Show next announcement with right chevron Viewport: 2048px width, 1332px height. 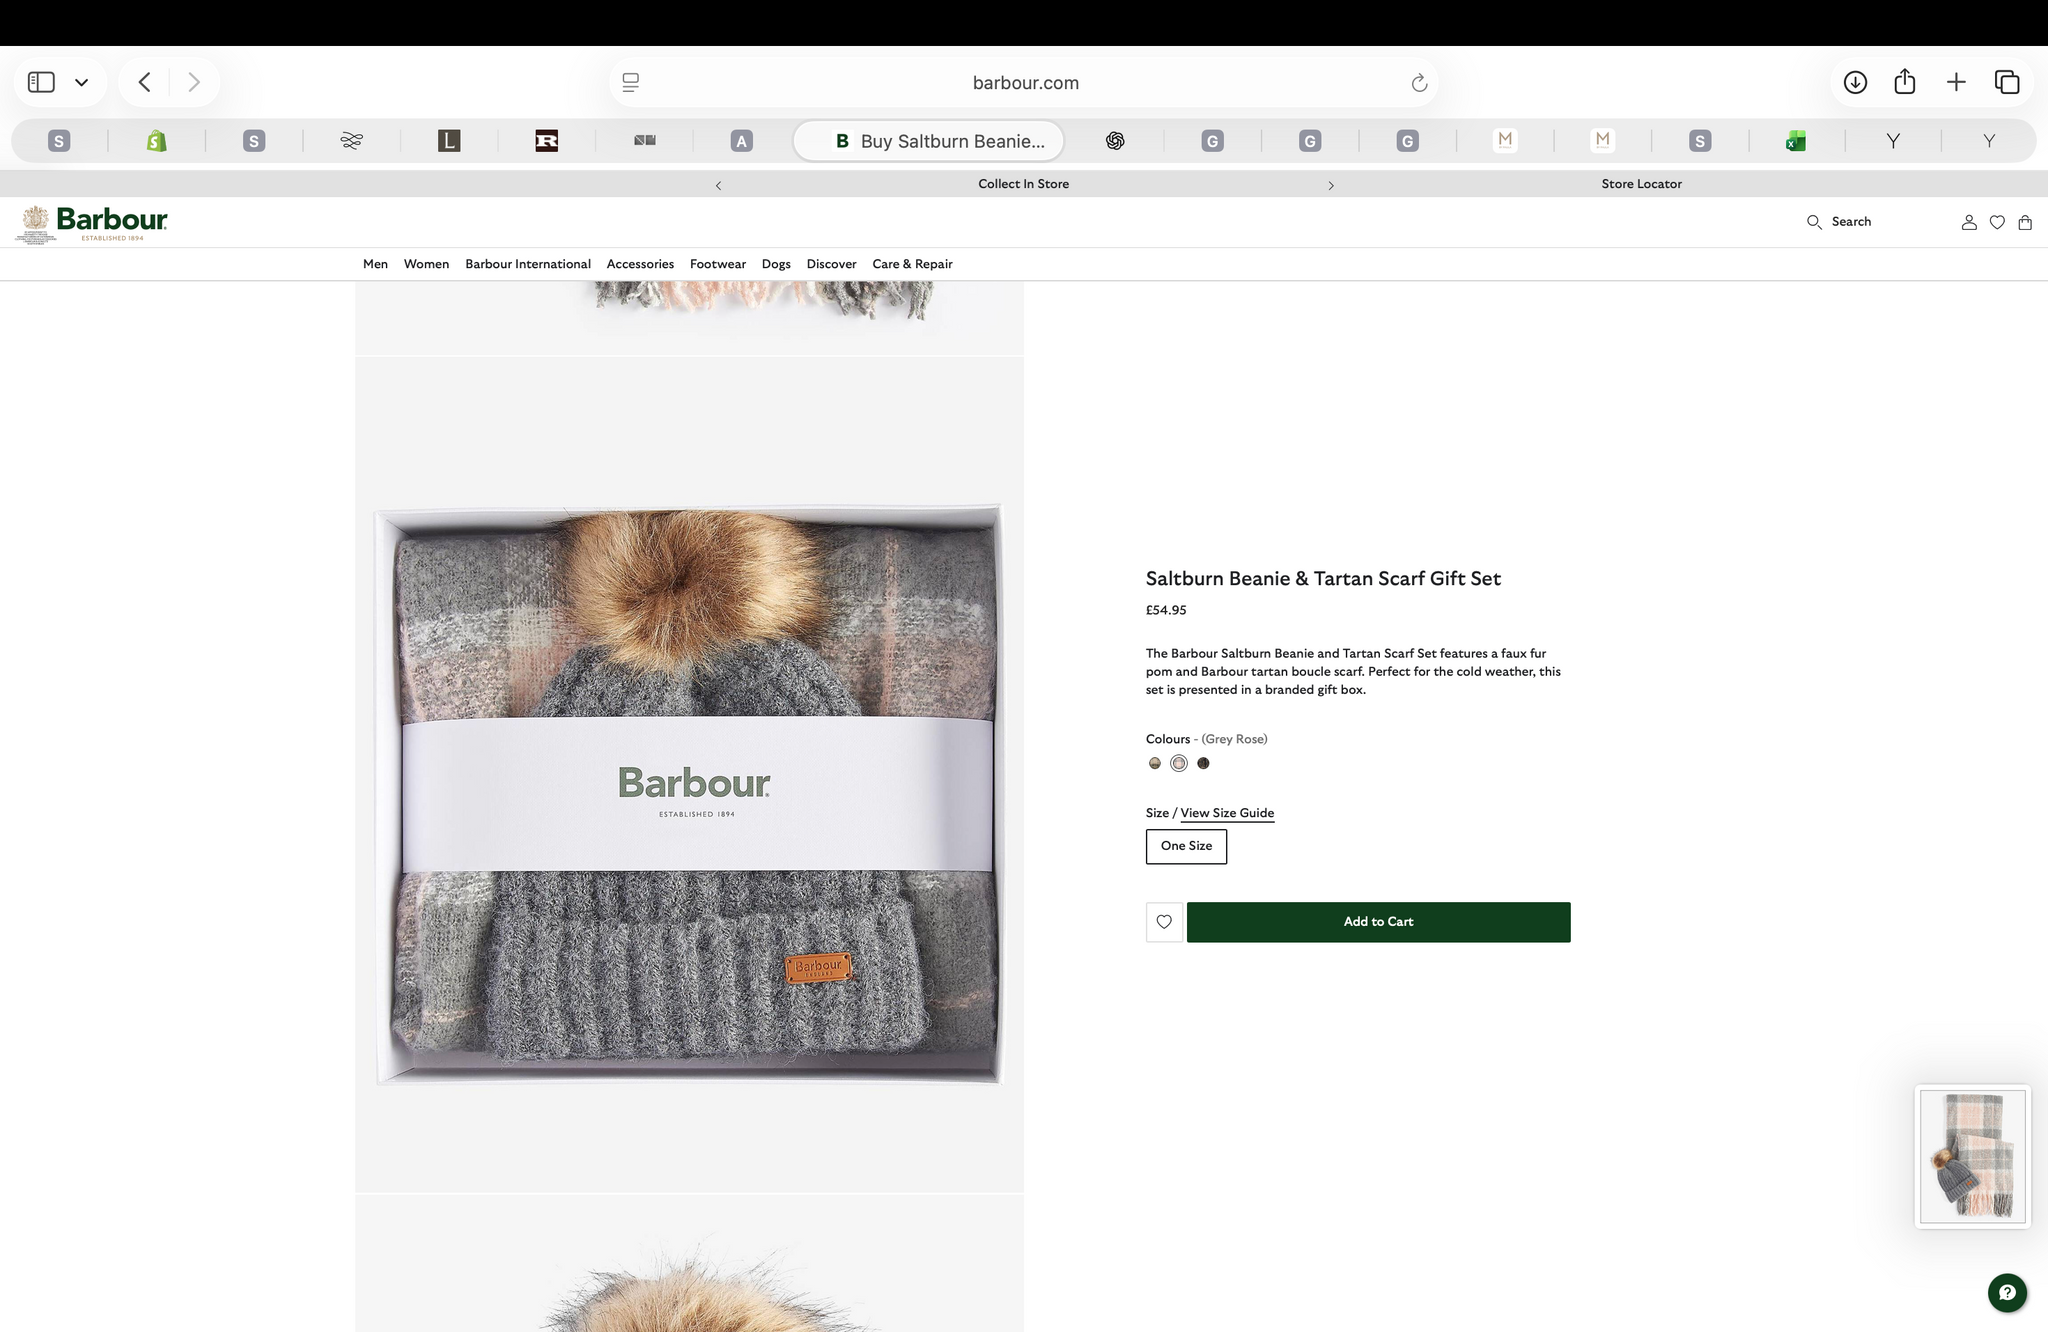click(x=1331, y=185)
